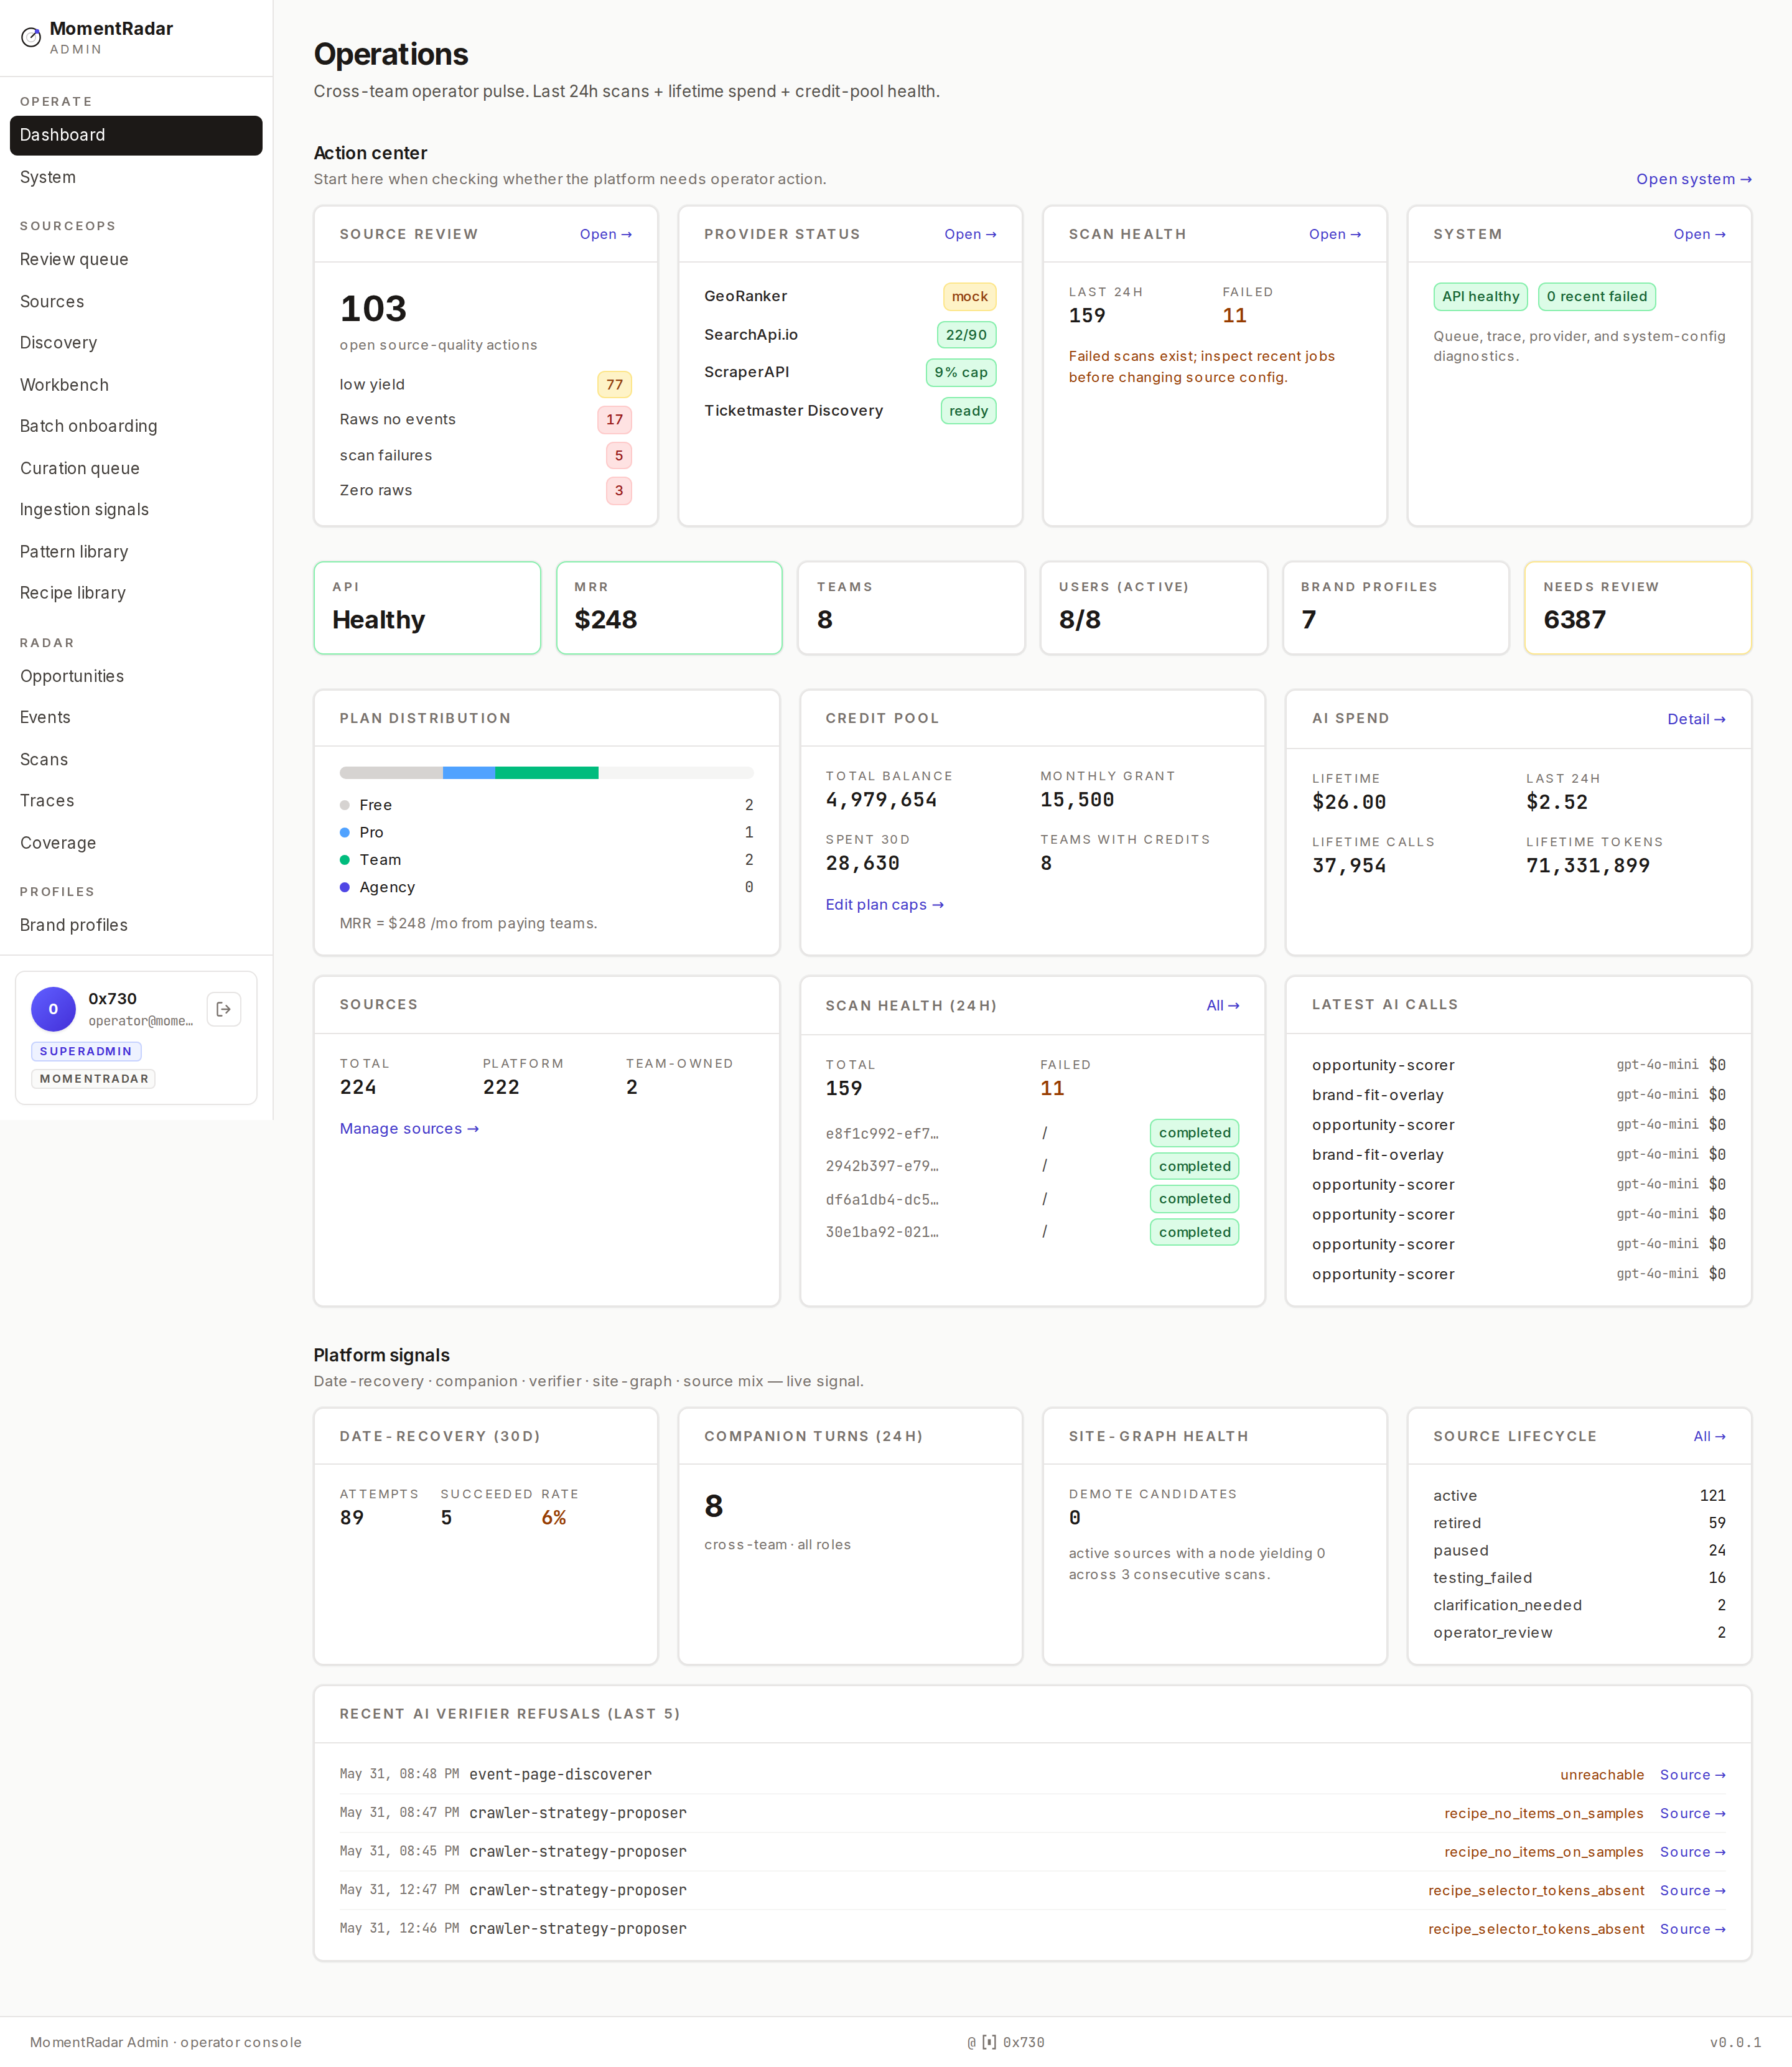Image resolution: width=1792 pixels, height=2067 pixels.
Task: Click the SUPERADMIN role badge
Action: coord(86,1051)
